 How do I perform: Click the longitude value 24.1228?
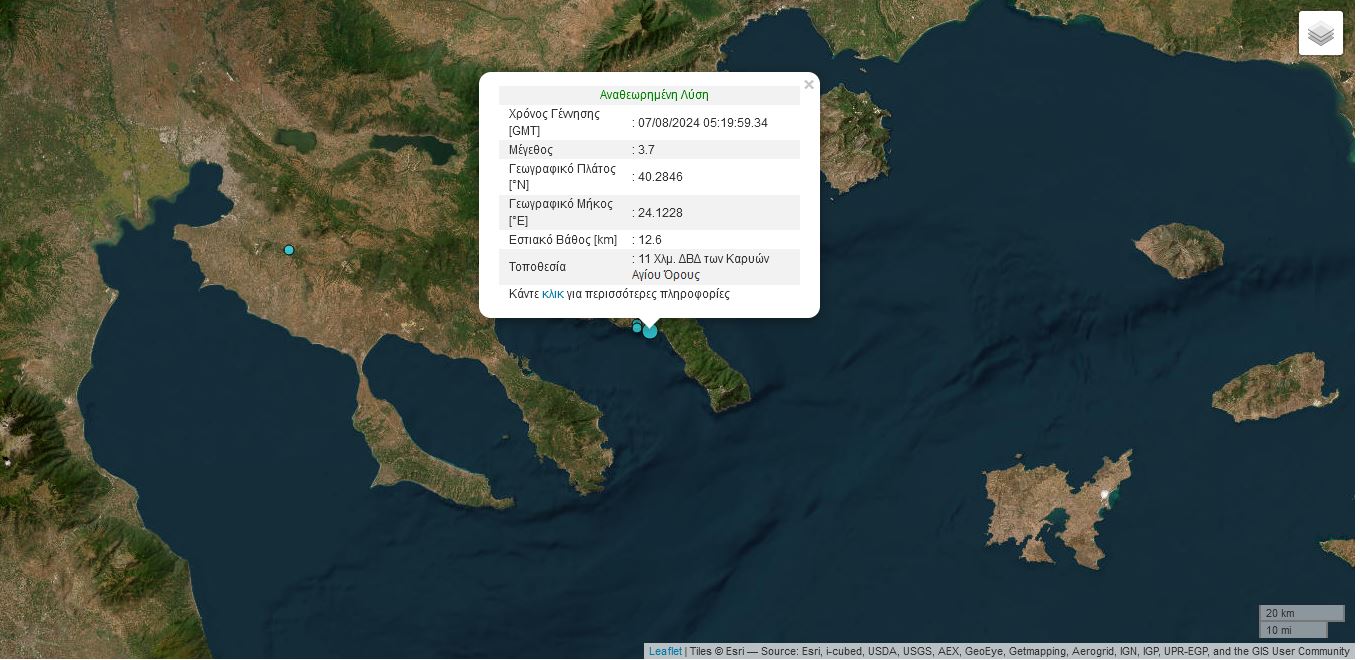[660, 213]
